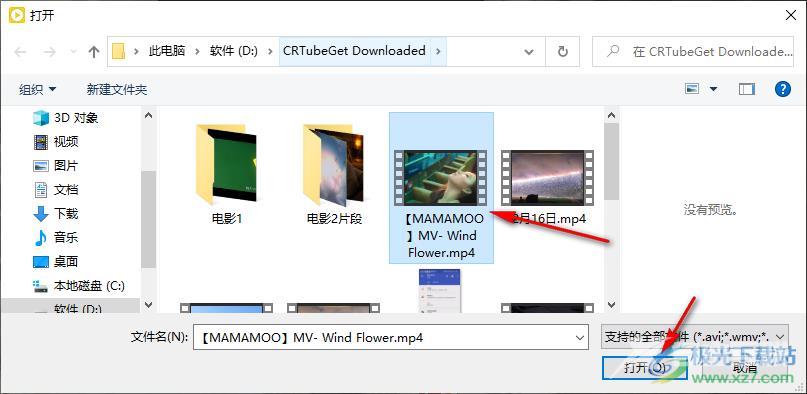The image size is (807, 394).
Task: Select 桌面 in navigation pane
Action: point(57,261)
